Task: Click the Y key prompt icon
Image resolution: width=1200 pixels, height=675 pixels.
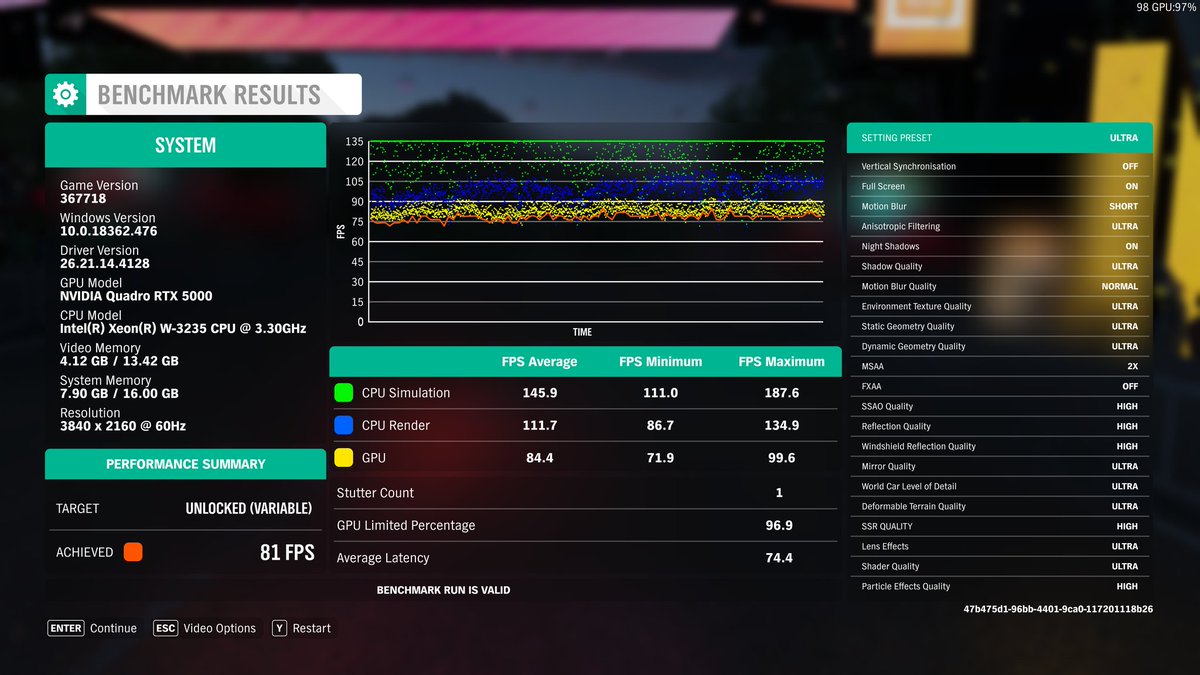Action: 278,628
